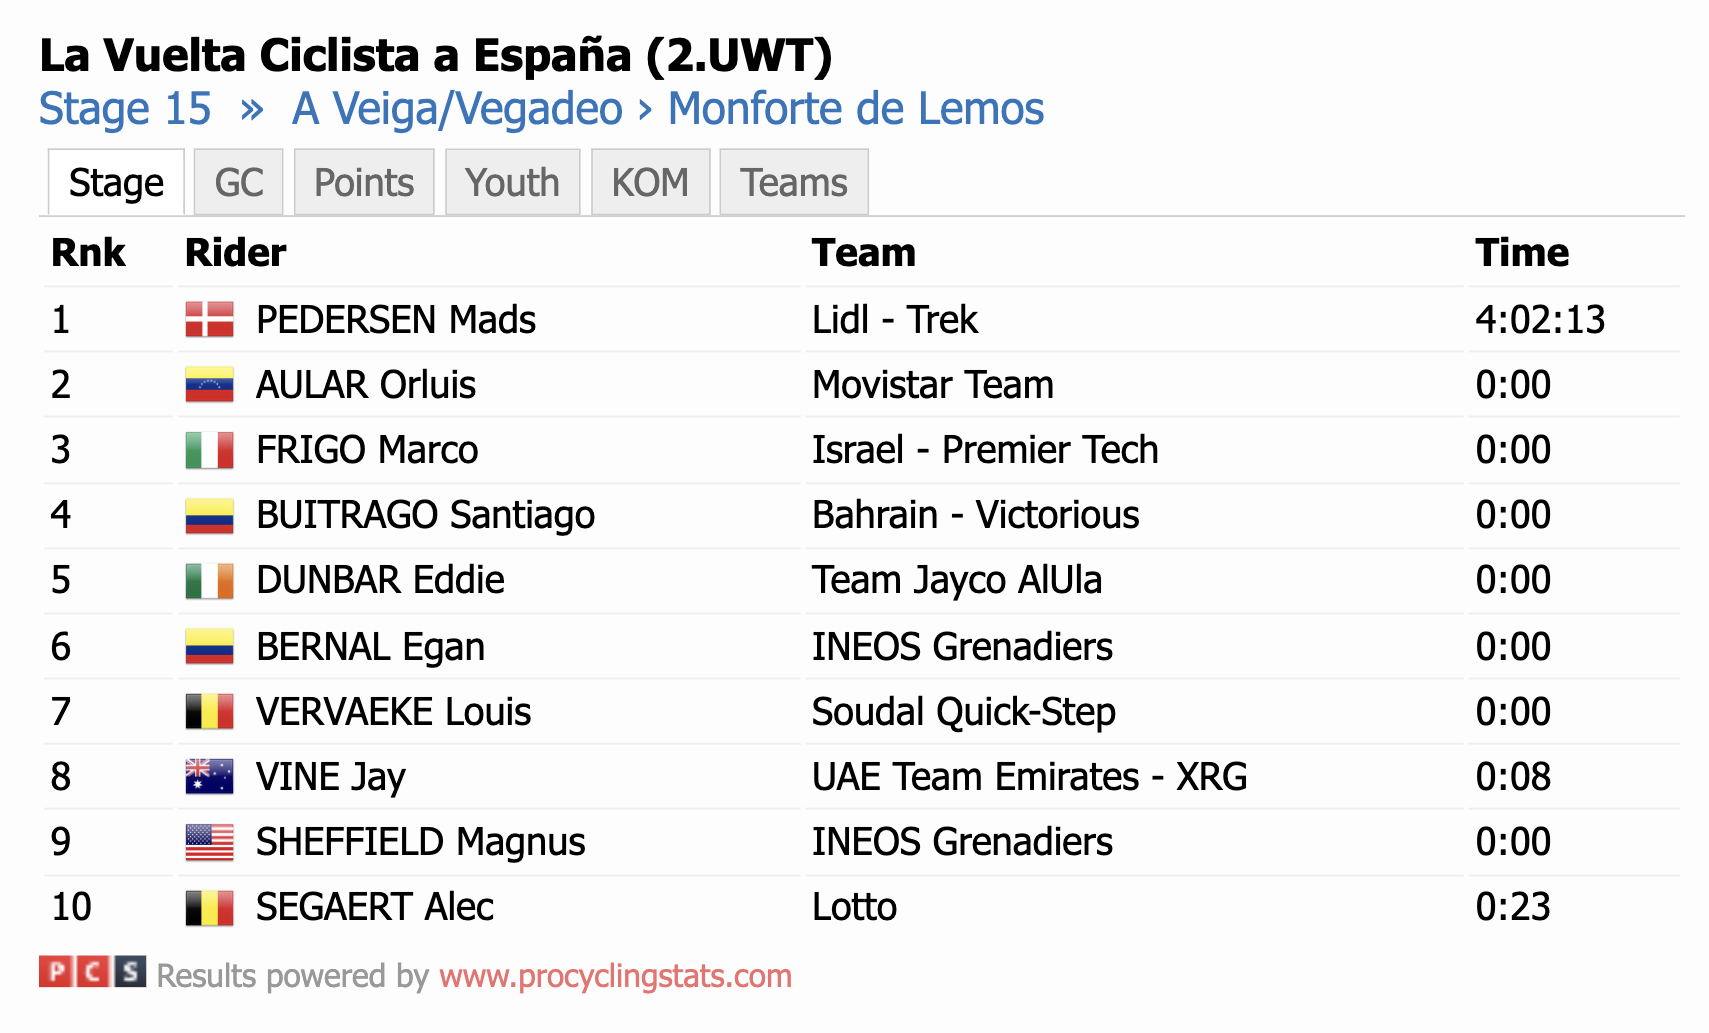Click team name UAE Team Emirates - XRG
The height and width of the screenshot is (1033, 1709).
pos(1029,777)
